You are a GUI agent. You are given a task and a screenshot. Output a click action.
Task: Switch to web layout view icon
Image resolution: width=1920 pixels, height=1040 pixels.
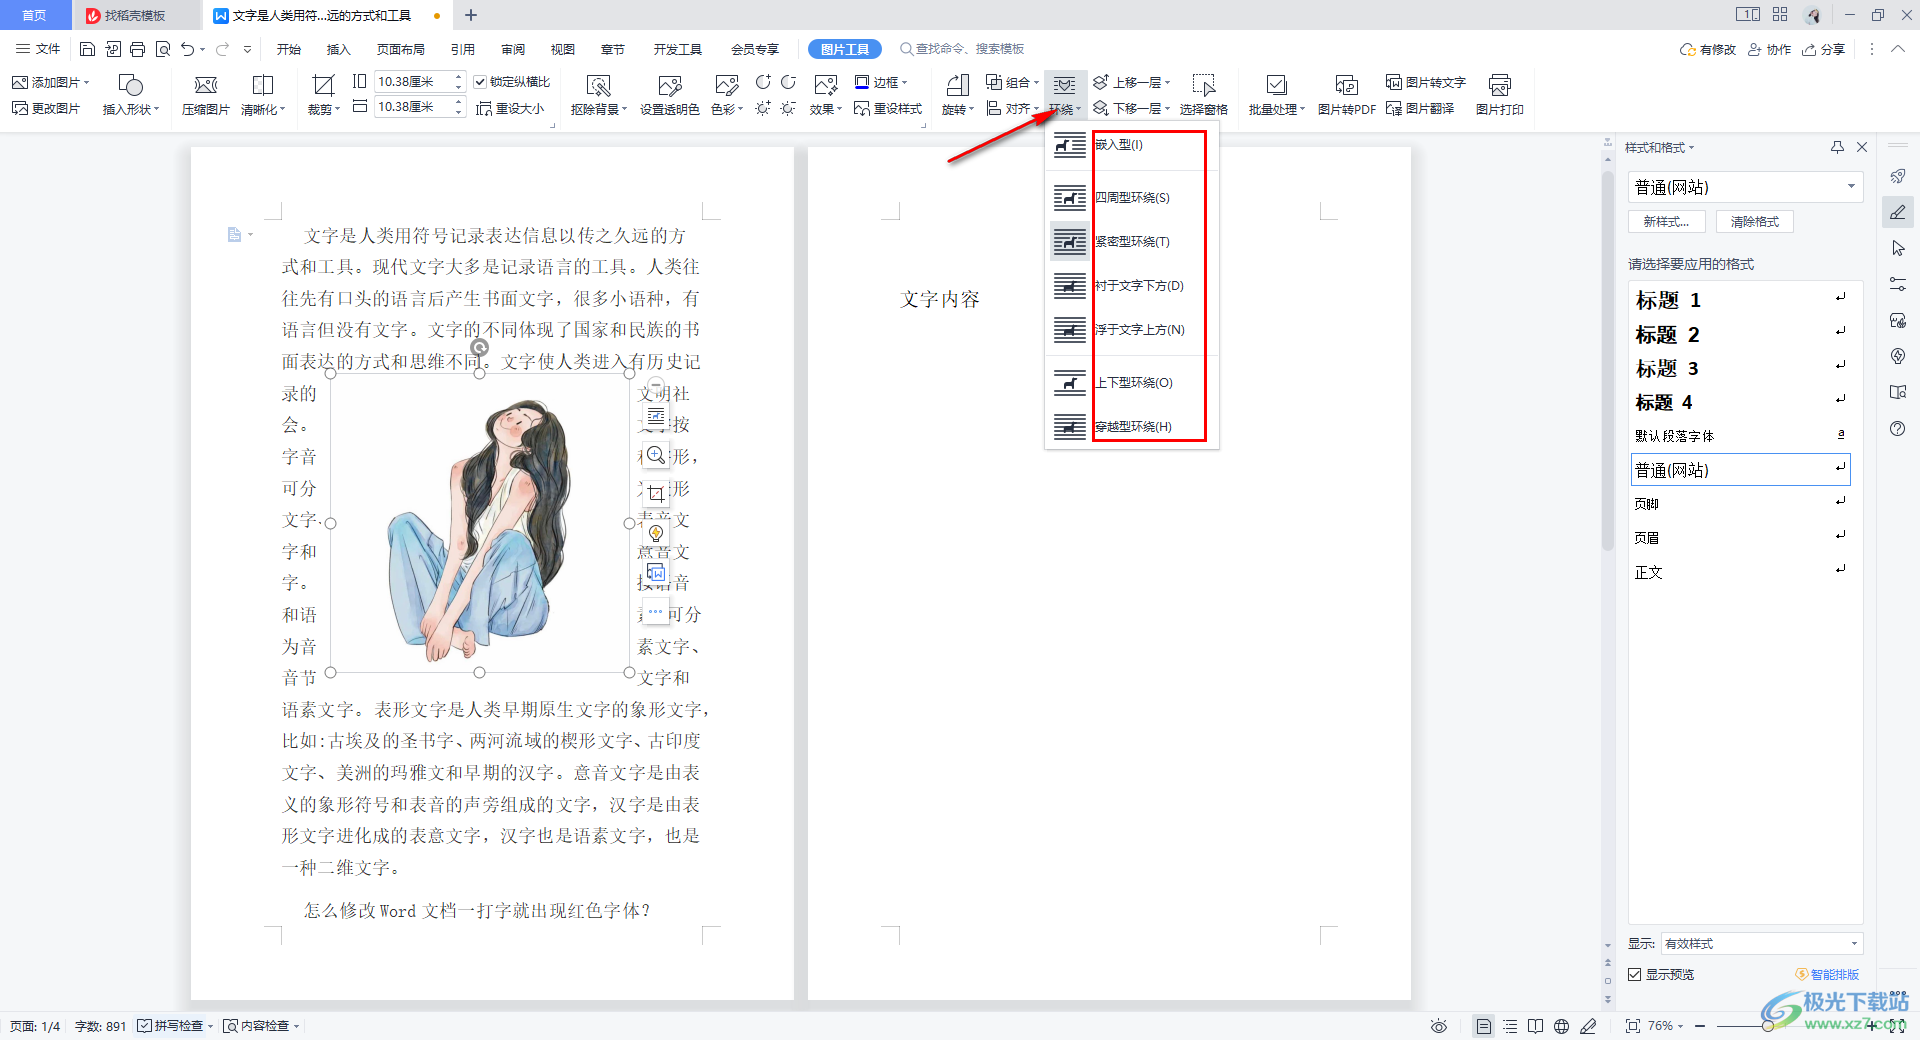pyautogui.click(x=1562, y=1026)
